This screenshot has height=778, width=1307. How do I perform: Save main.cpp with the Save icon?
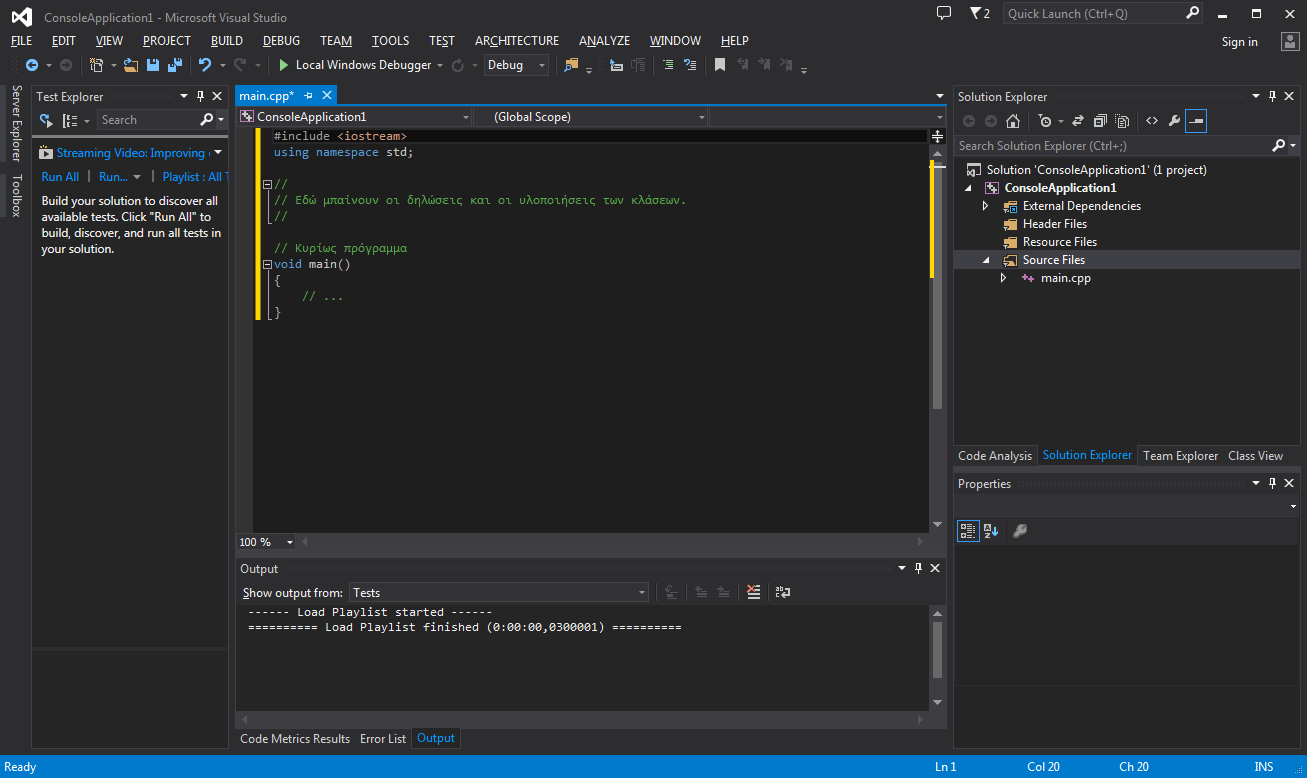pyautogui.click(x=153, y=65)
